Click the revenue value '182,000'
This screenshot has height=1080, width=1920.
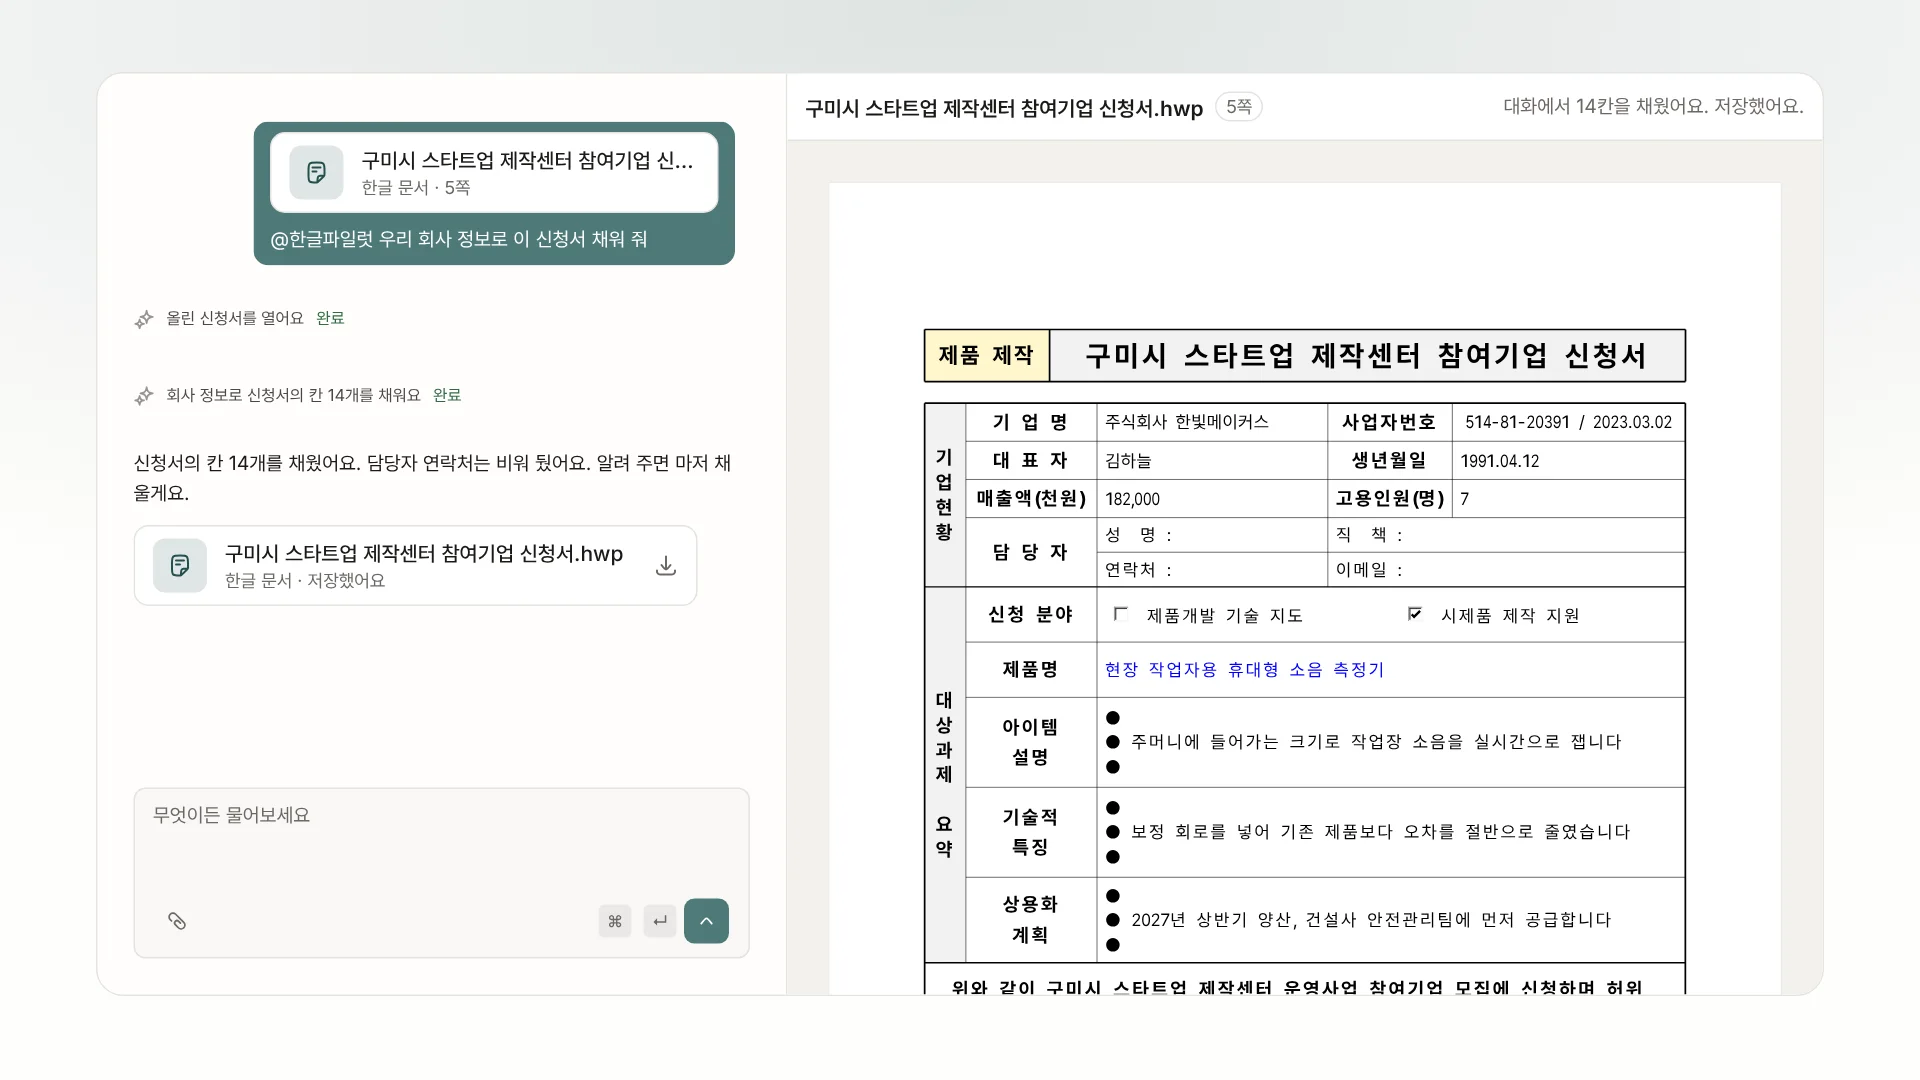click(1132, 499)
